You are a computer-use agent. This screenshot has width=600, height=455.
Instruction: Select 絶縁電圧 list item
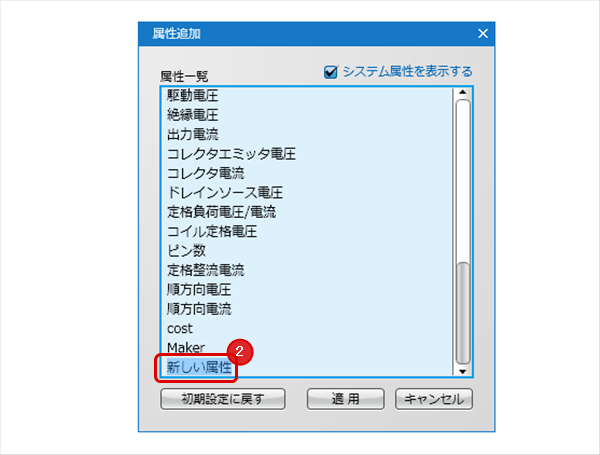(x=192, y=115)
